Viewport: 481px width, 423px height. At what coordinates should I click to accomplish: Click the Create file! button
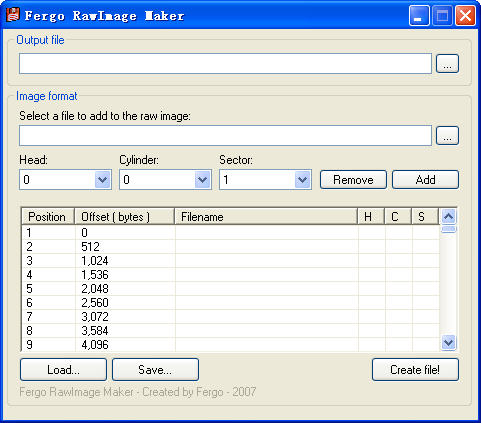click(x=415, y=370)
